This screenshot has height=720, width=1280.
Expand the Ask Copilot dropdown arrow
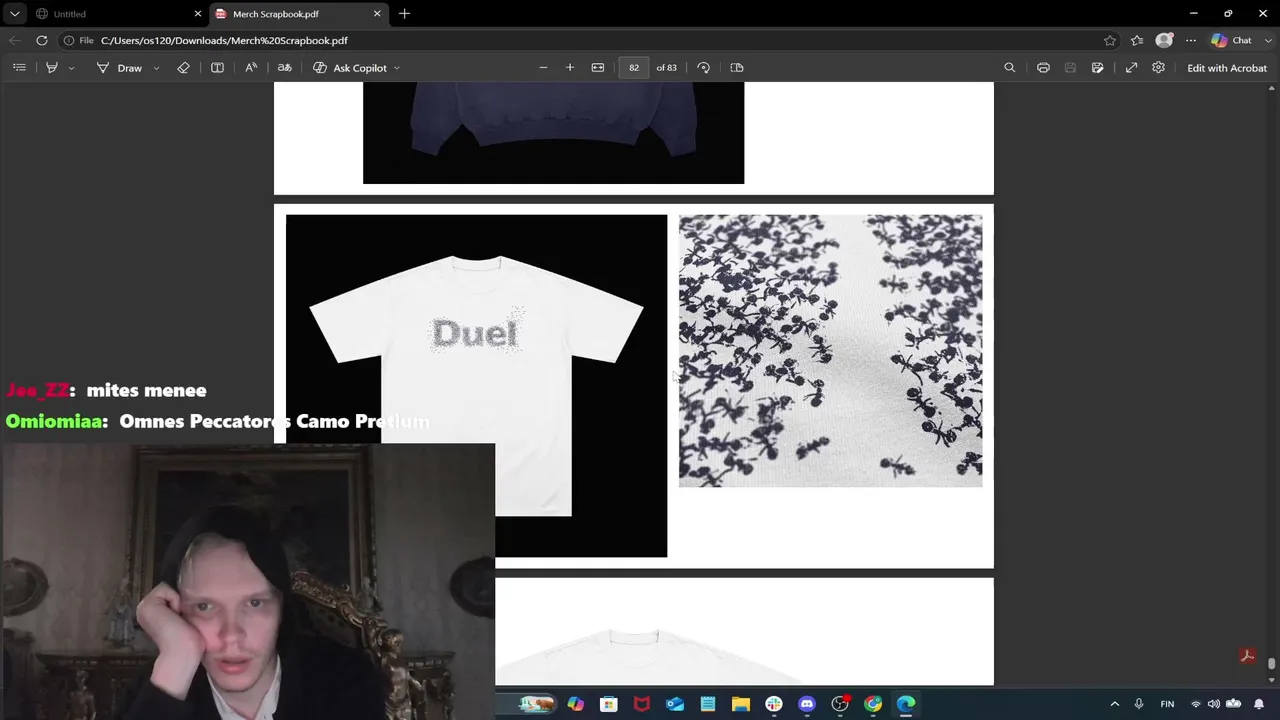point(397,68)
